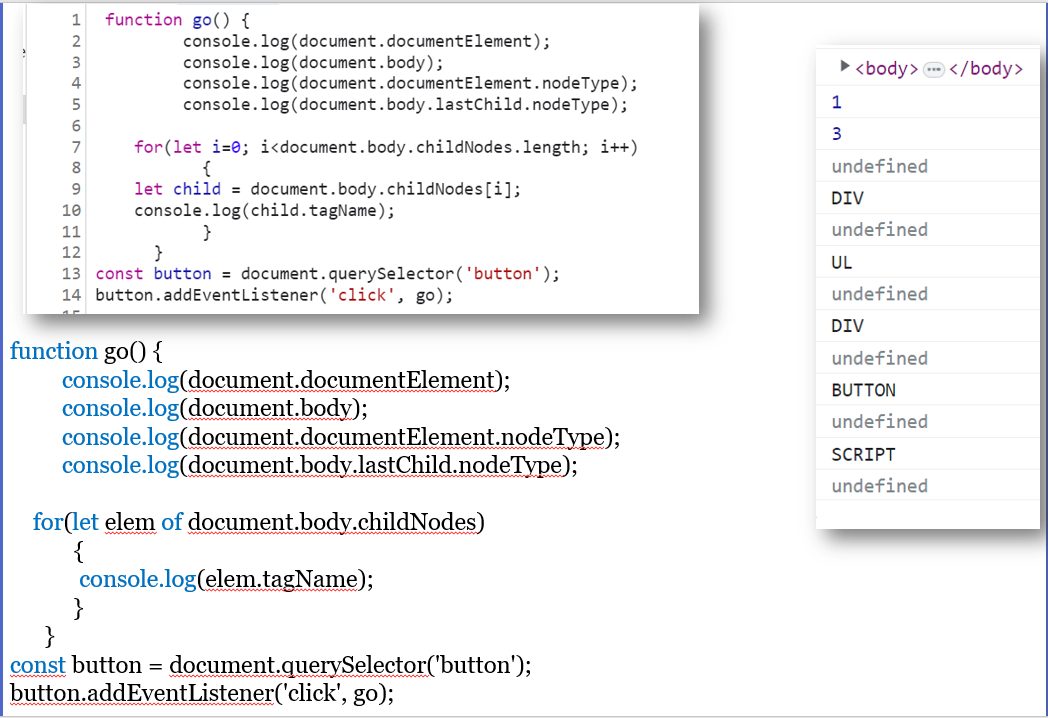Click line number 10 in editor gutter
This screenshot has height=718, width=1048.
(71, 210)
